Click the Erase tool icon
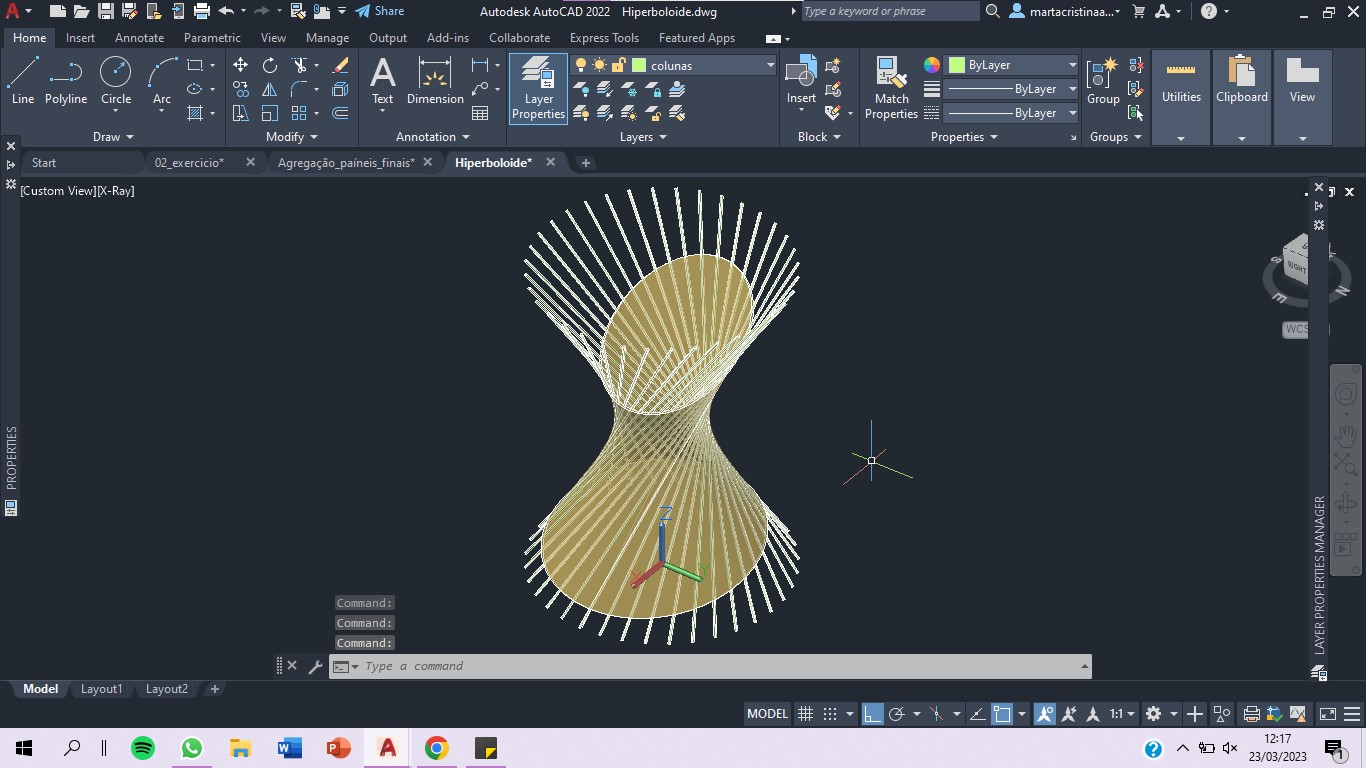Screen dimensions: 1366x768 tap(340, 65)
